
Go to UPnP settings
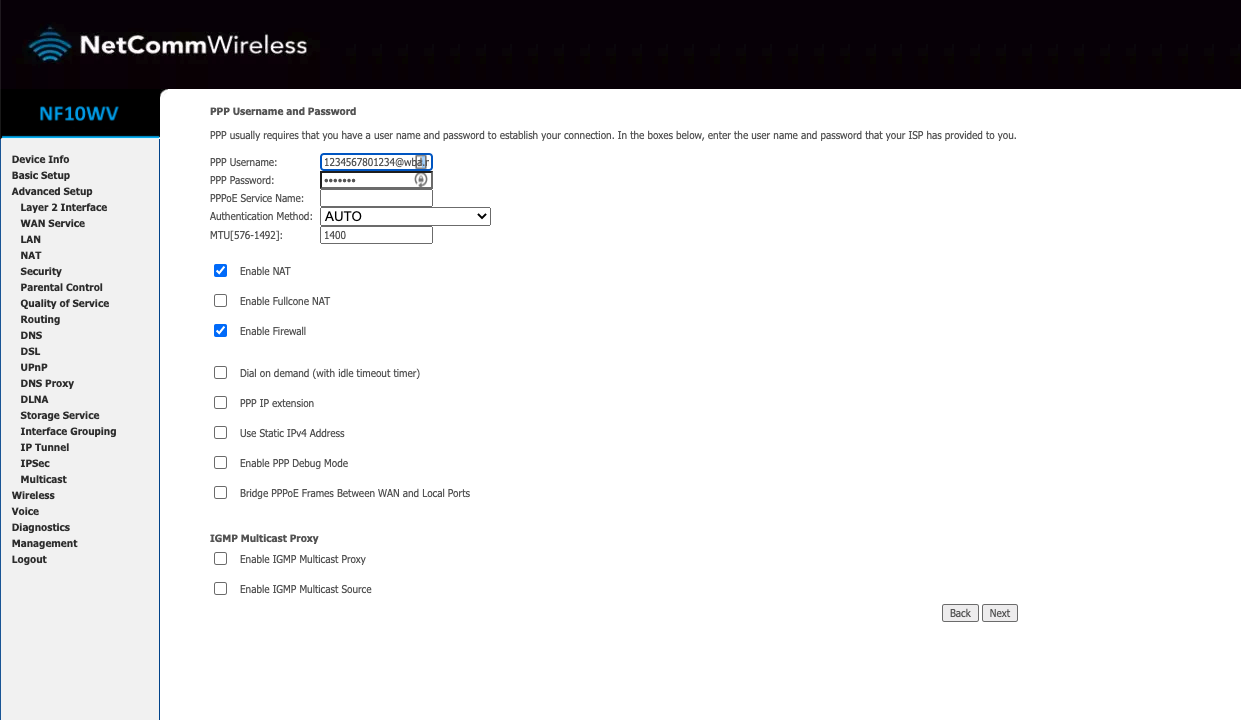point(34,368)
